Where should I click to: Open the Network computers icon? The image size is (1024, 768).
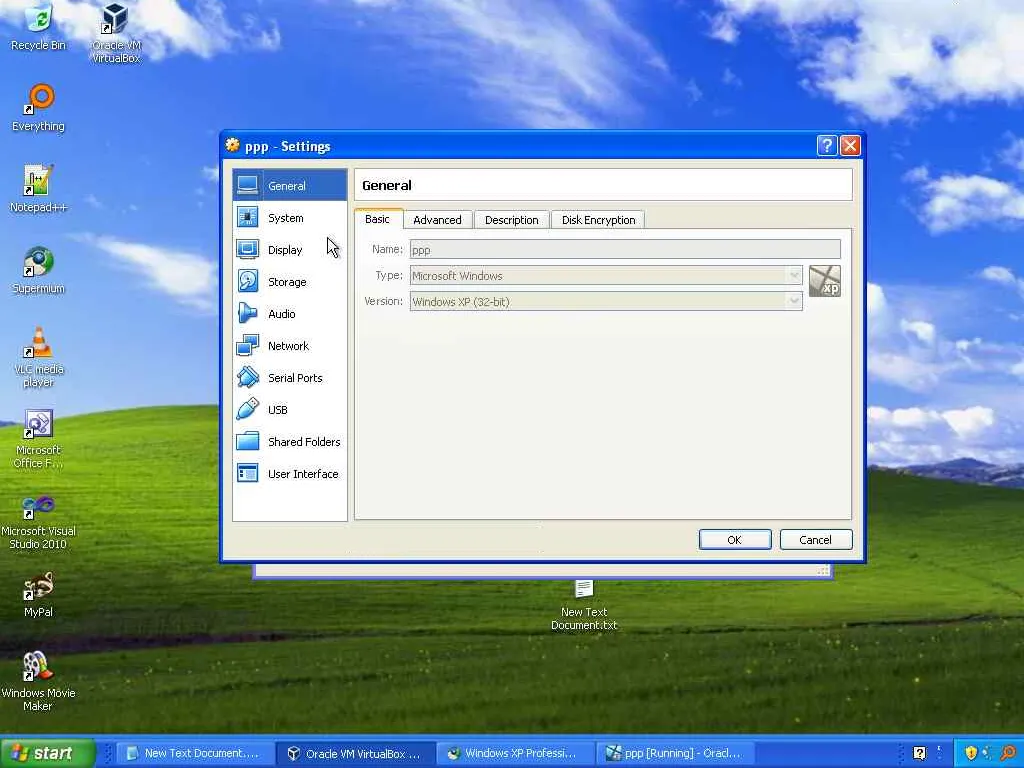(x=248, y=345)
